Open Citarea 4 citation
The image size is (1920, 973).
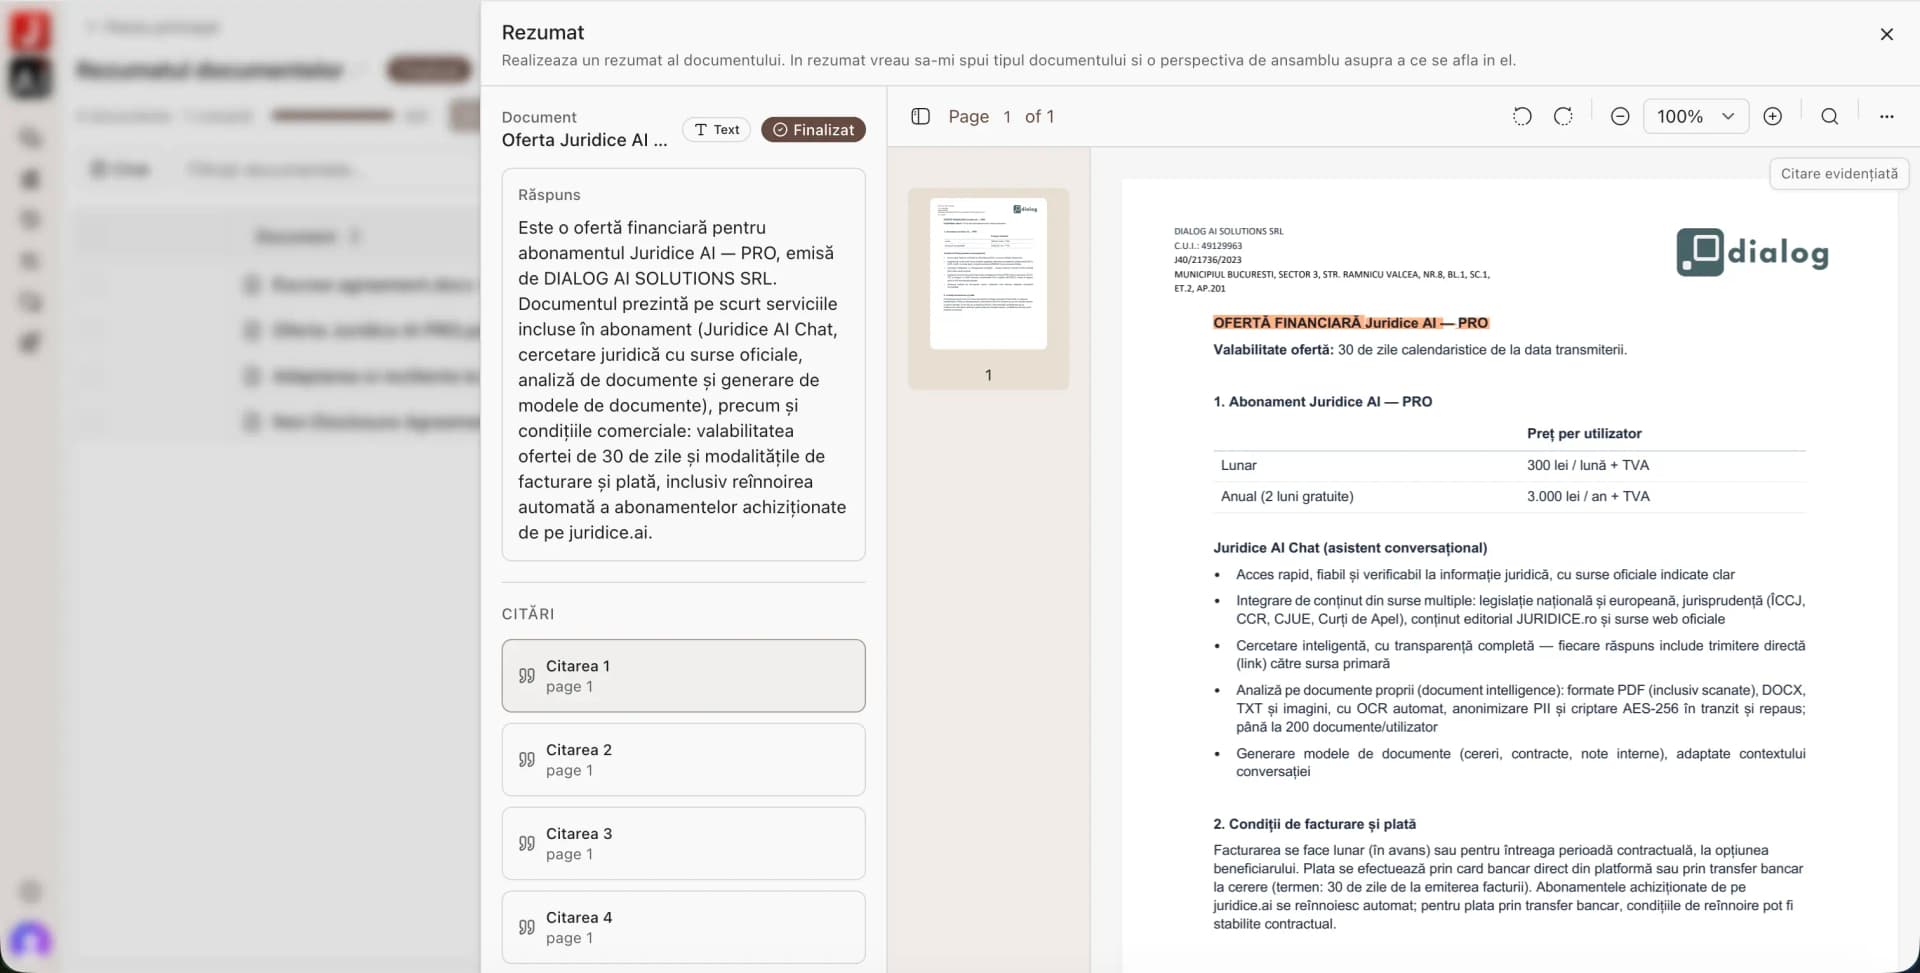pyautogui.click(x=683, y=928)
